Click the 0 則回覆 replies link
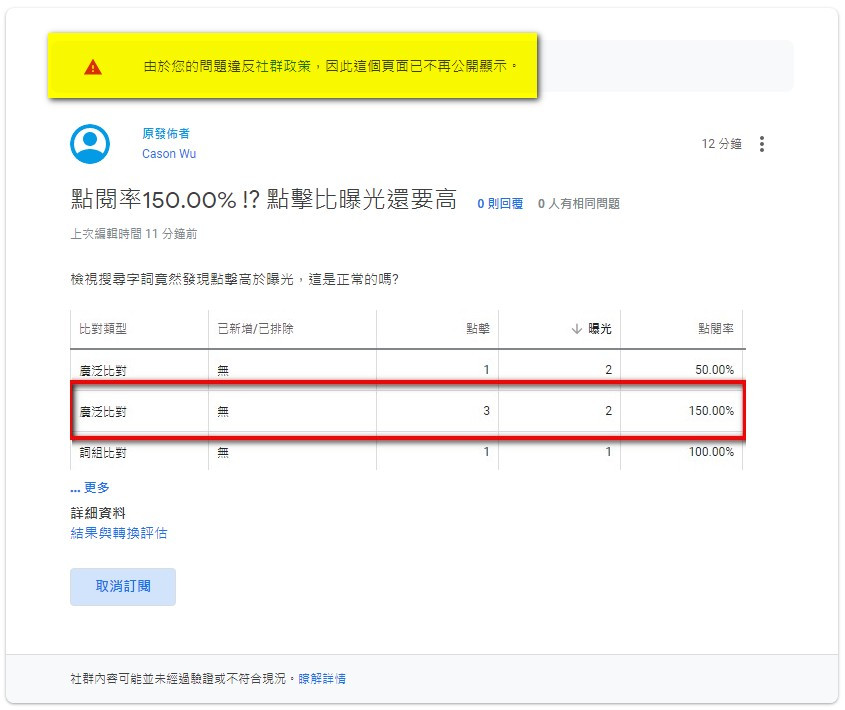The width and height of the screenshot is (845, 710). pyautogui.click(x=500, y=204)
